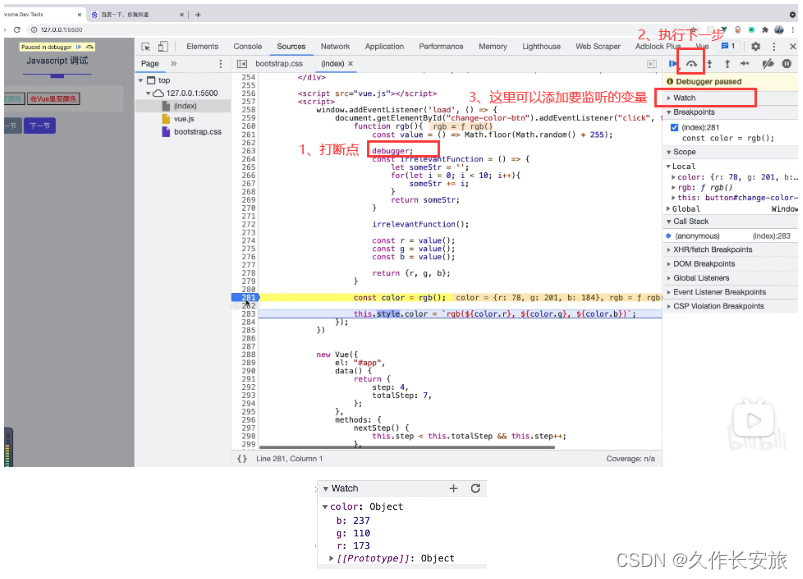The image size is (803, 579).
Task: Toggle the device toolbar icon
Action: click(163, 47)
